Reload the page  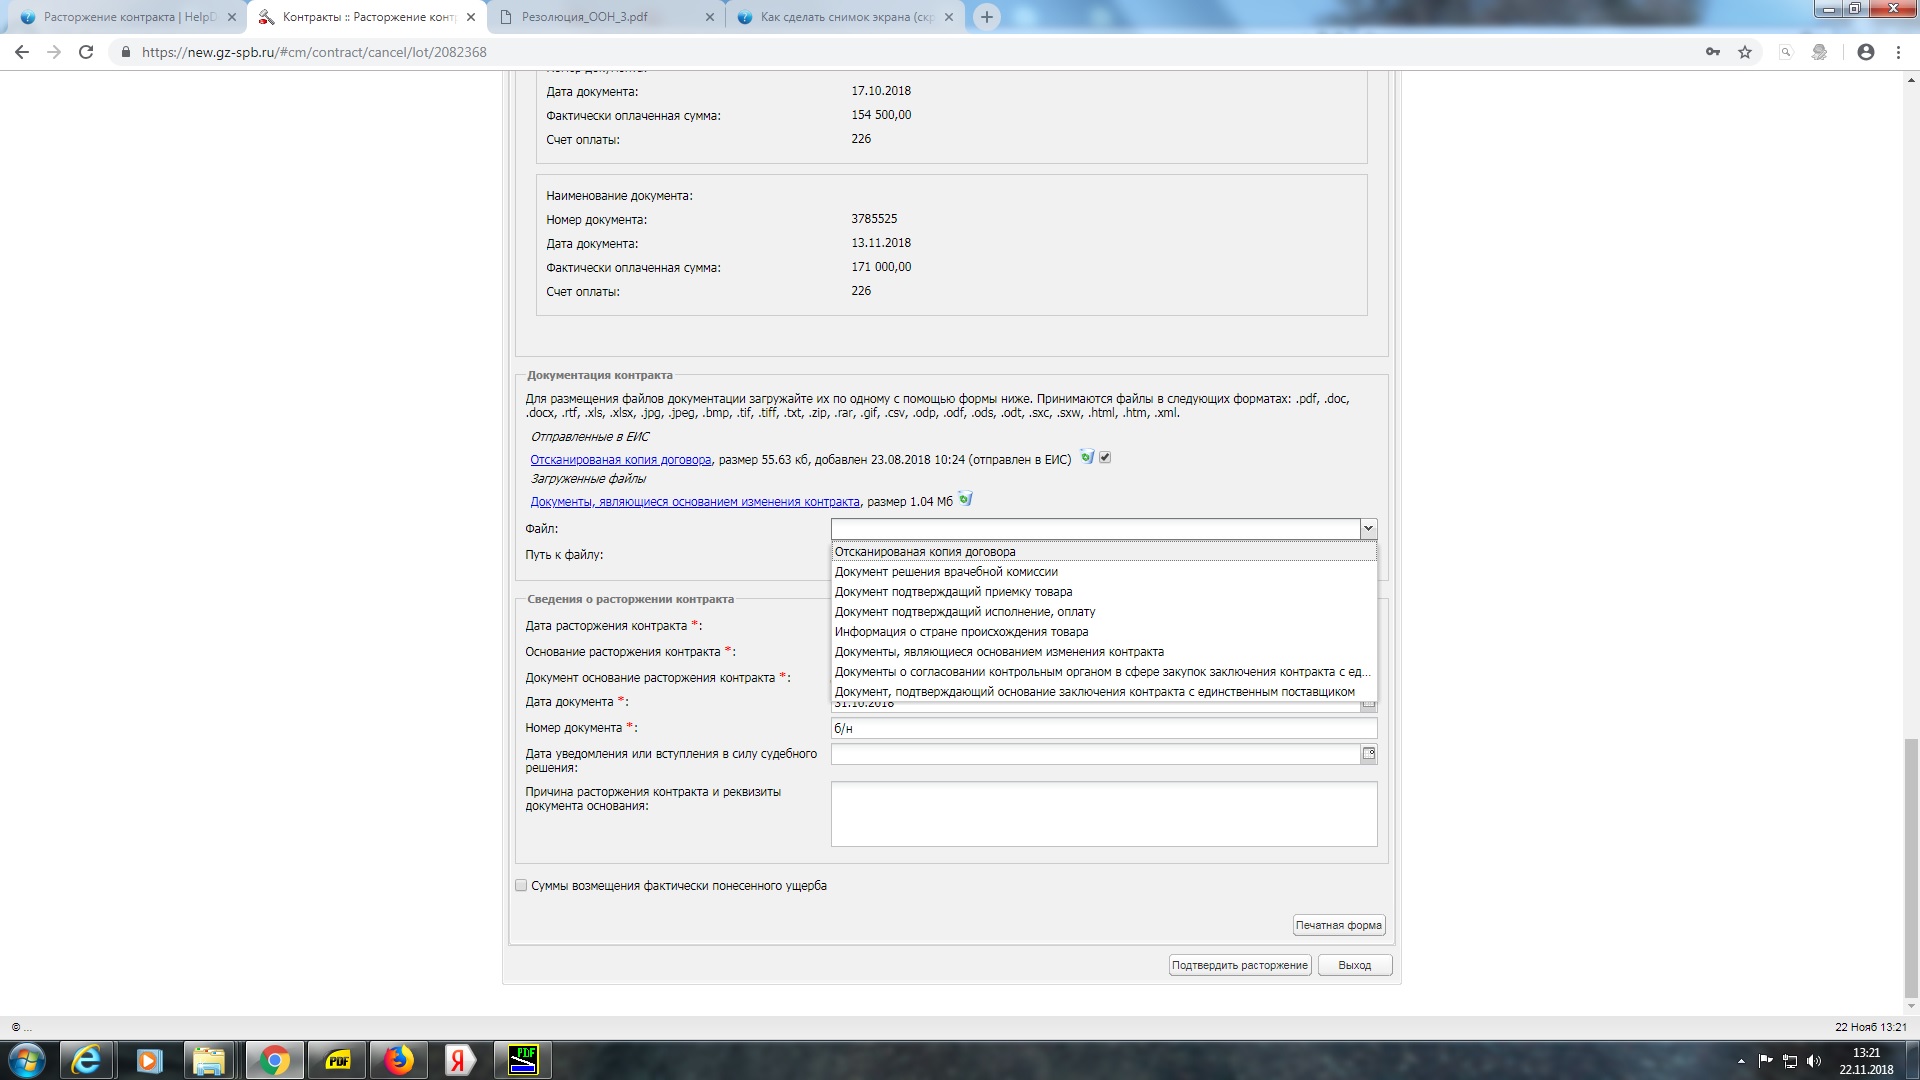[86, 52]
